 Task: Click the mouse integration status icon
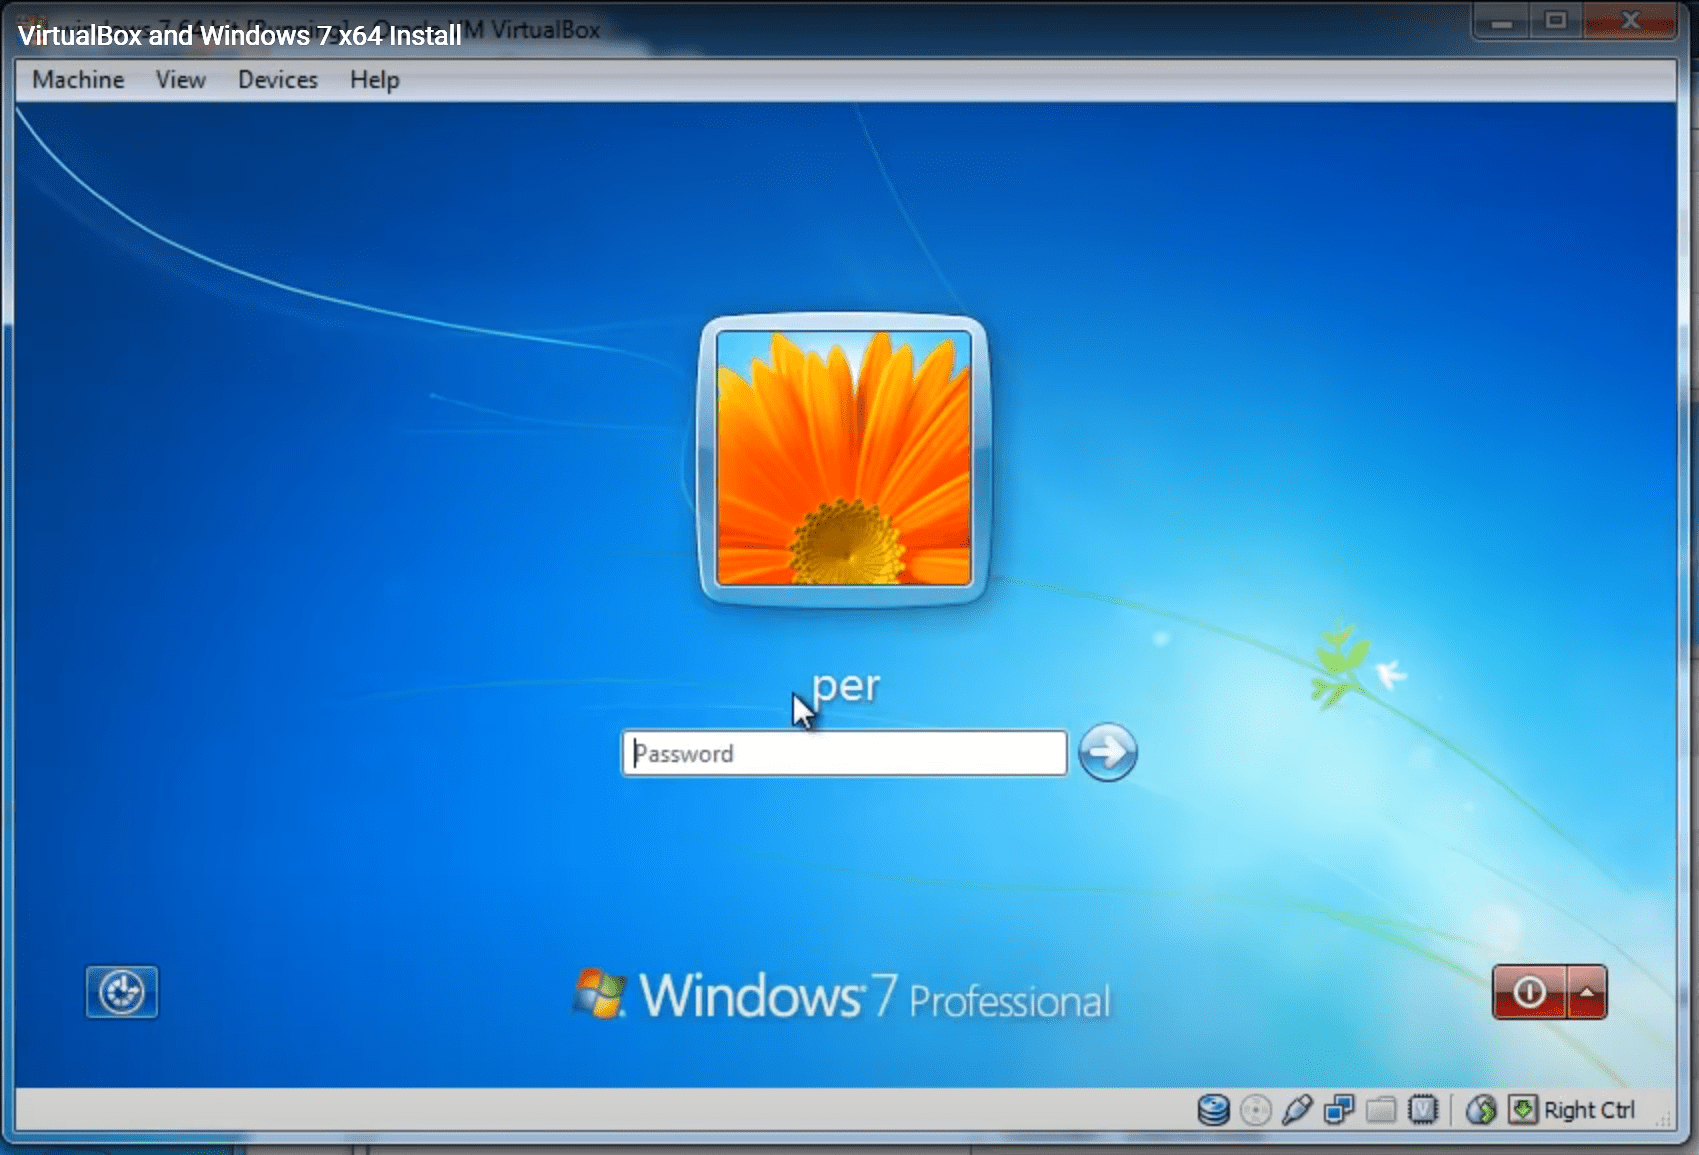pyautogui.click(x=1481, y=1110)
